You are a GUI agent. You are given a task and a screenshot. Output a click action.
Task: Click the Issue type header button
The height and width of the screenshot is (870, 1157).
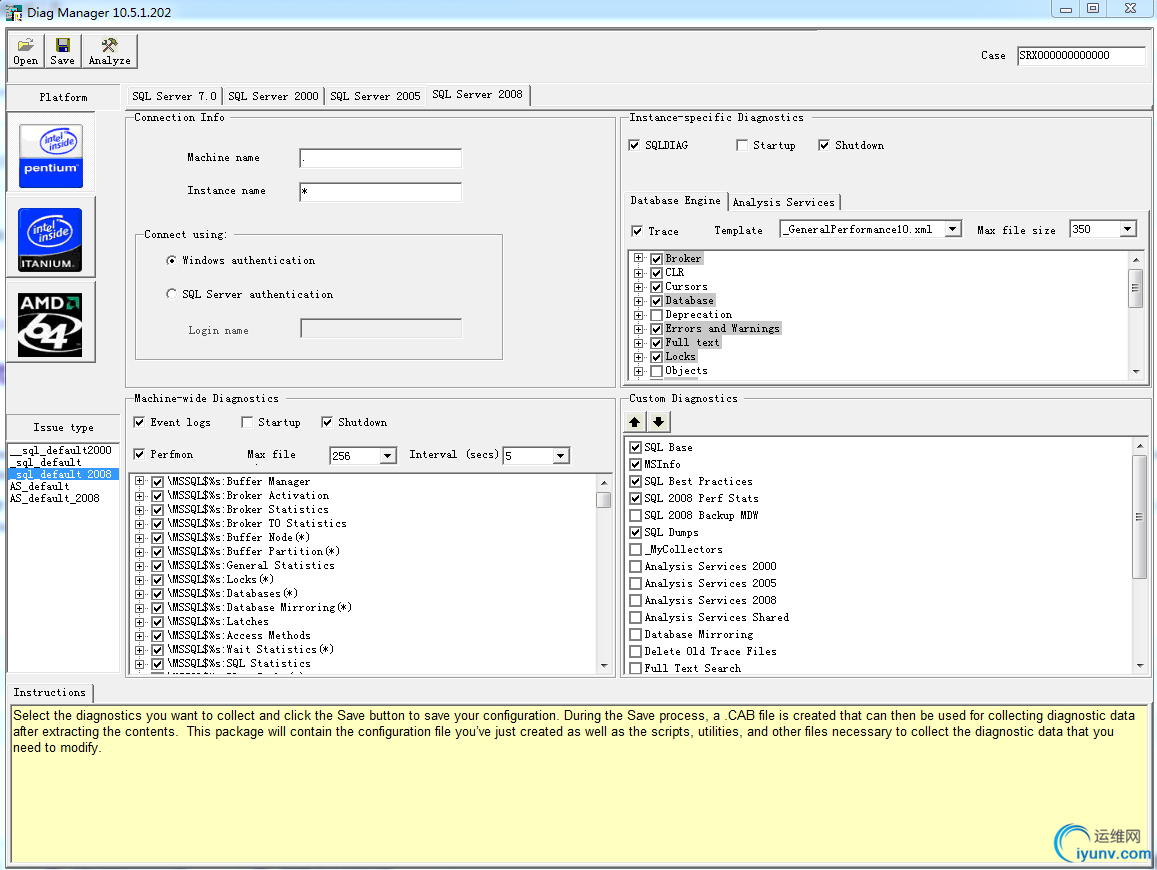63,427
